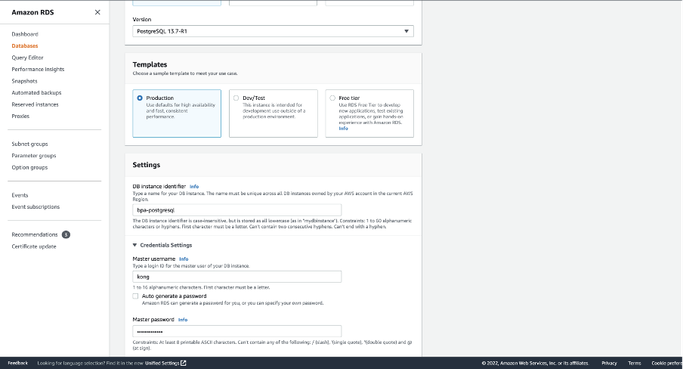Collapse the Credentials Settings section

tap(135, 245)
